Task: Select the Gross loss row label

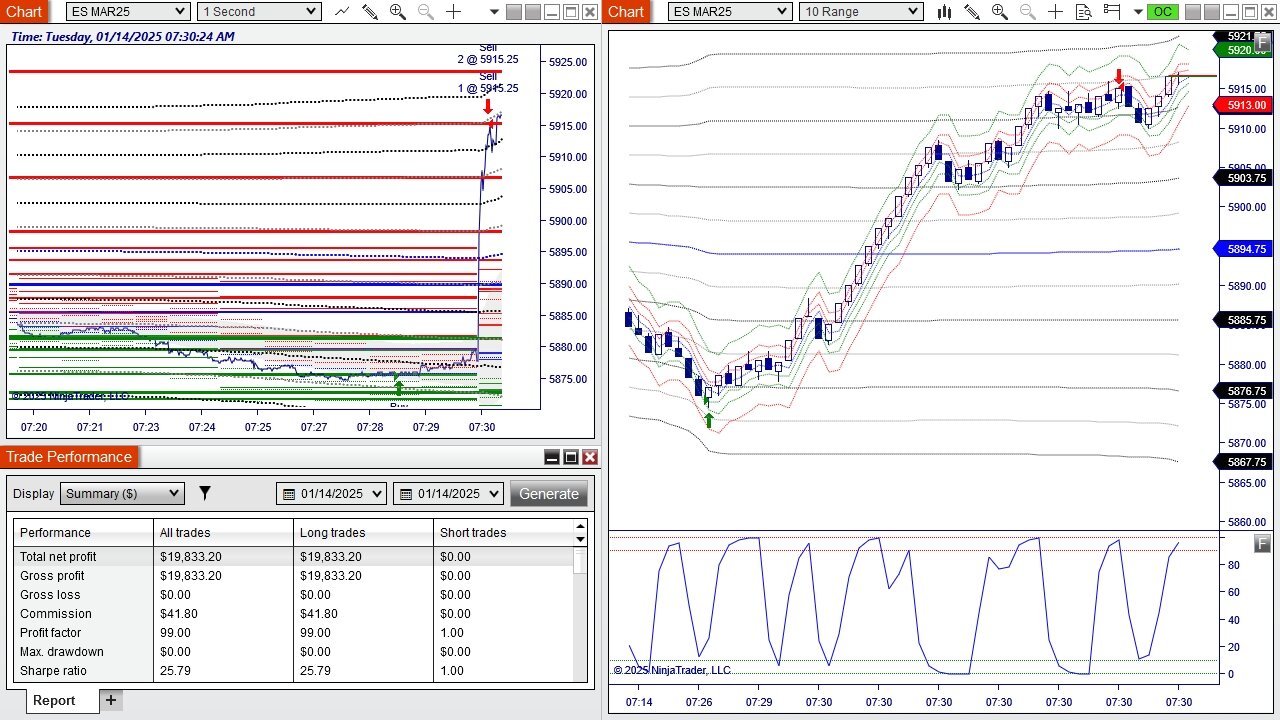Action: click(x=50, y=595)
